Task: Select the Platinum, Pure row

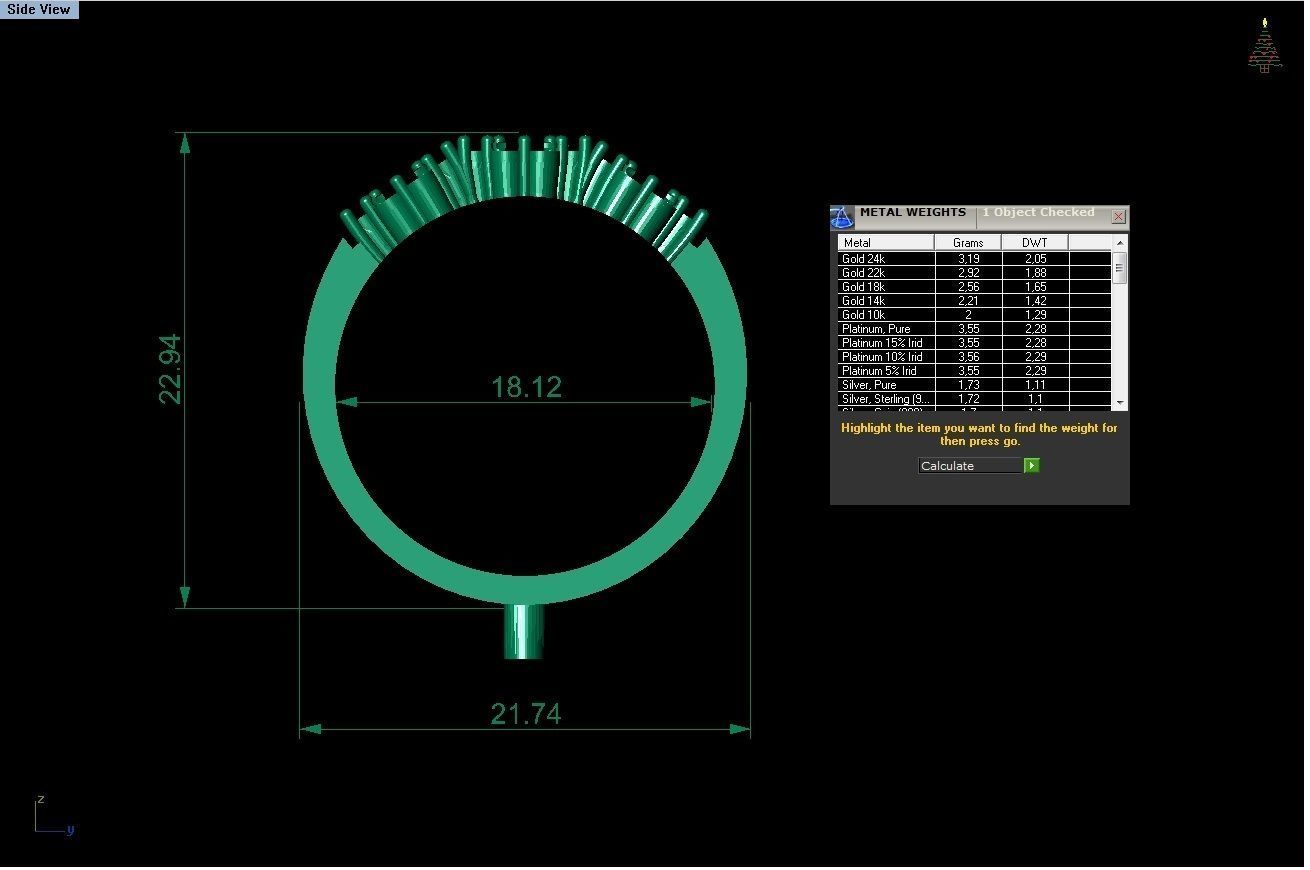Action: 975,329
